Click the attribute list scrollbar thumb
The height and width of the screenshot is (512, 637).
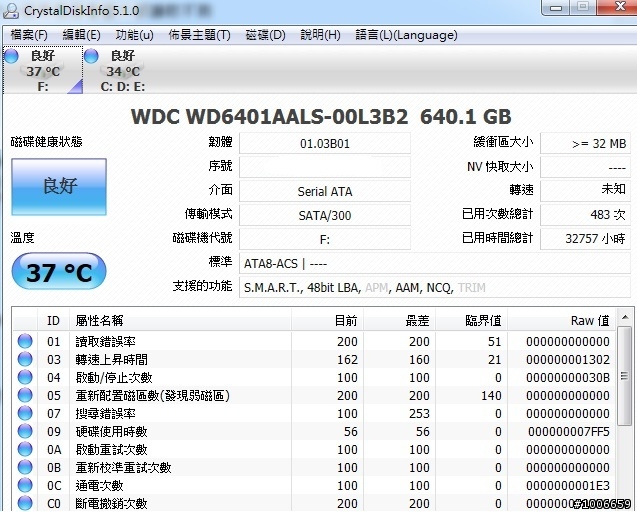(625, 376)
